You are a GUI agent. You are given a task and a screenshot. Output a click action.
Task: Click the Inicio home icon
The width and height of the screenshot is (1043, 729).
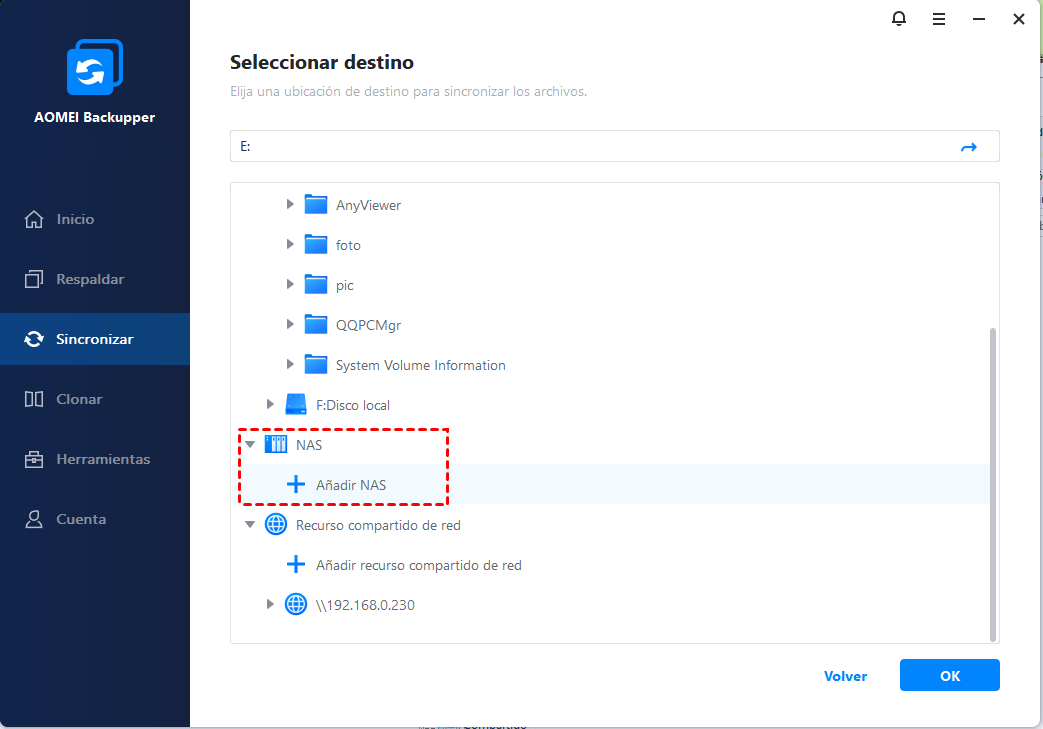point(34,219)
